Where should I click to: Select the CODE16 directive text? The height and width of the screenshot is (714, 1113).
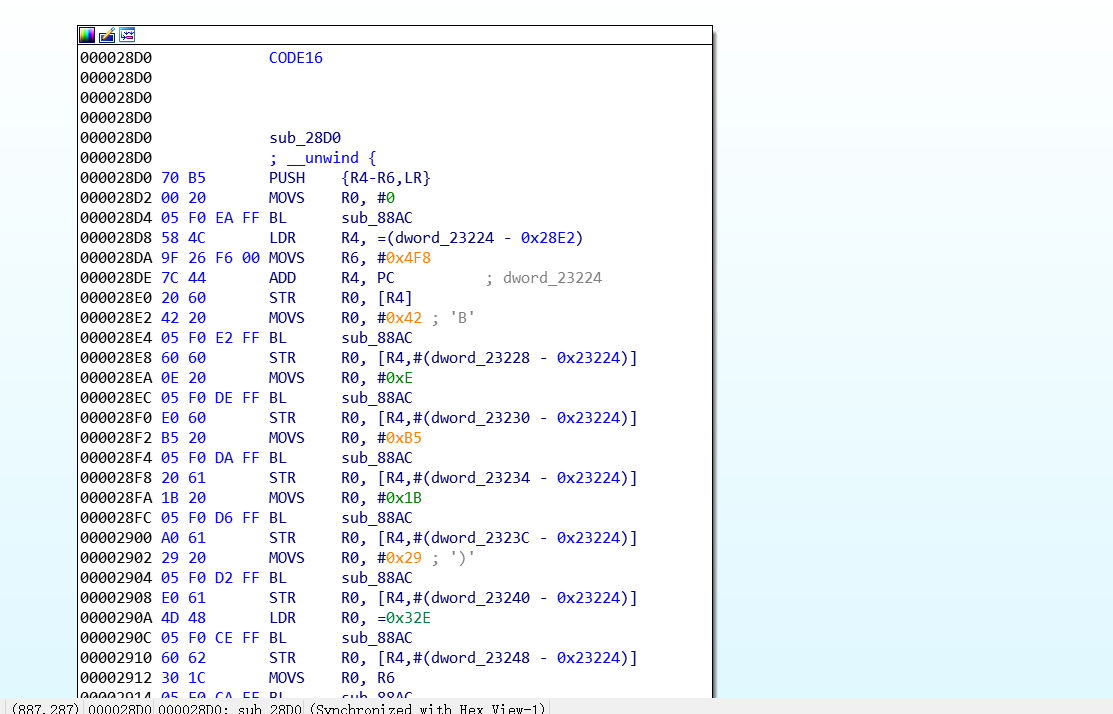(x=295, y=58)
